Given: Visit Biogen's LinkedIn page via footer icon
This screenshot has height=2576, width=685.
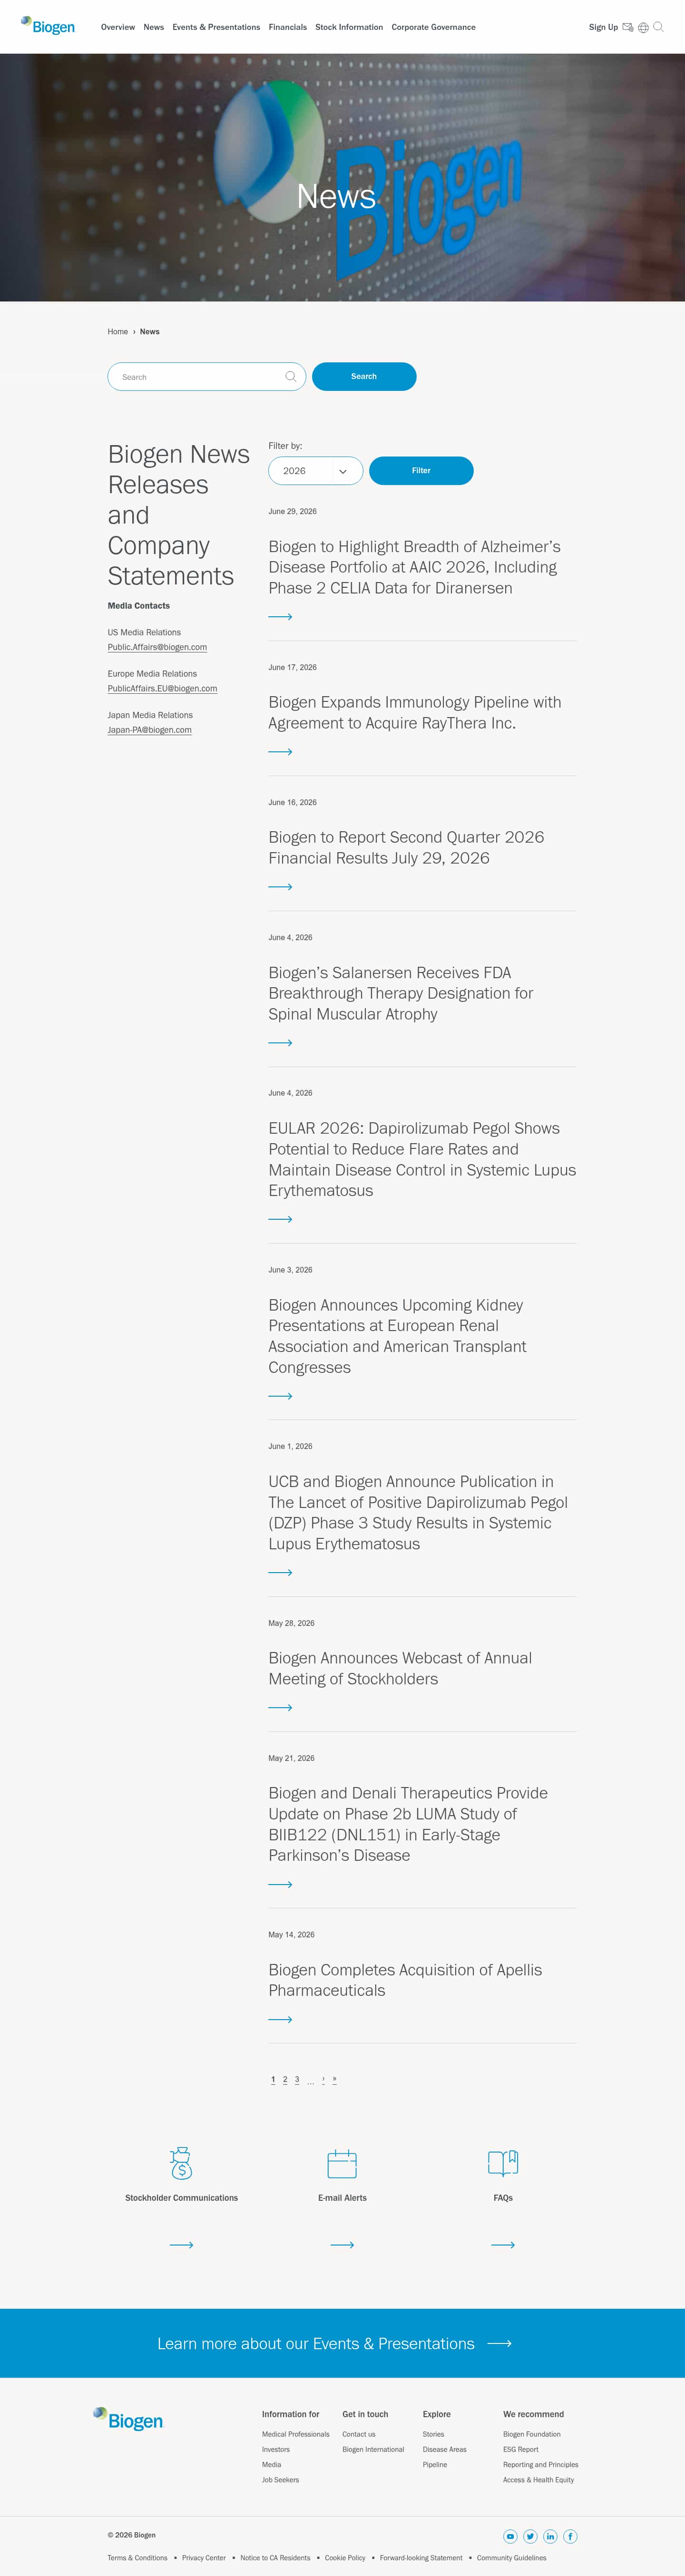Looking at the screenshot, I should (550, 2536).
